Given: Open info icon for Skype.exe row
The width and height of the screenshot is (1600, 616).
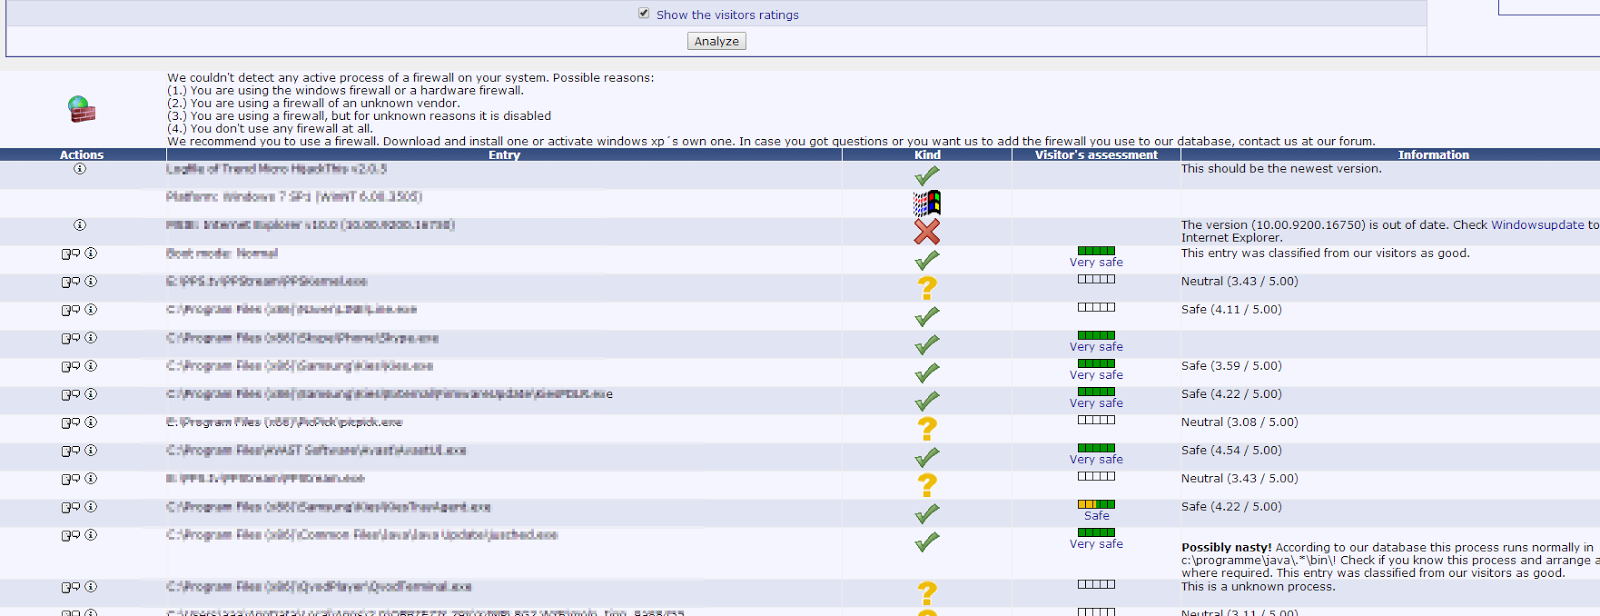Looking at the screenshot, I should 91,338.
